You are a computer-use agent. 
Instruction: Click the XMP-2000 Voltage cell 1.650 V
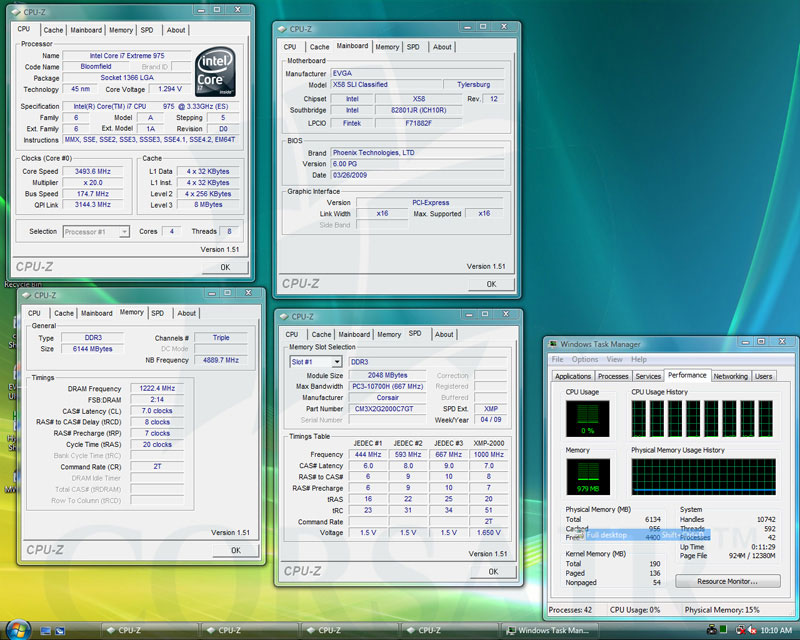[x=489, y=533]
